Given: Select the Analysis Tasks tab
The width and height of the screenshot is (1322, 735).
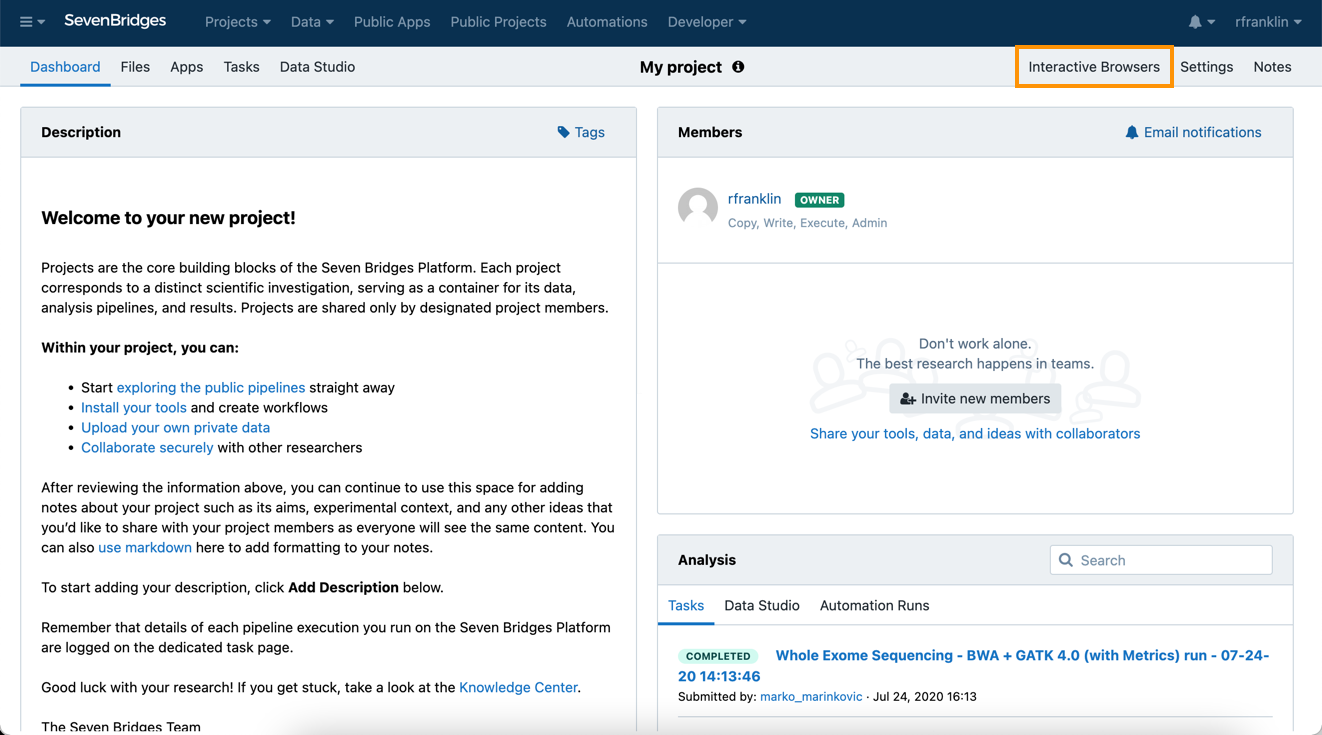Looking at the screenshot, I should 686,606.
